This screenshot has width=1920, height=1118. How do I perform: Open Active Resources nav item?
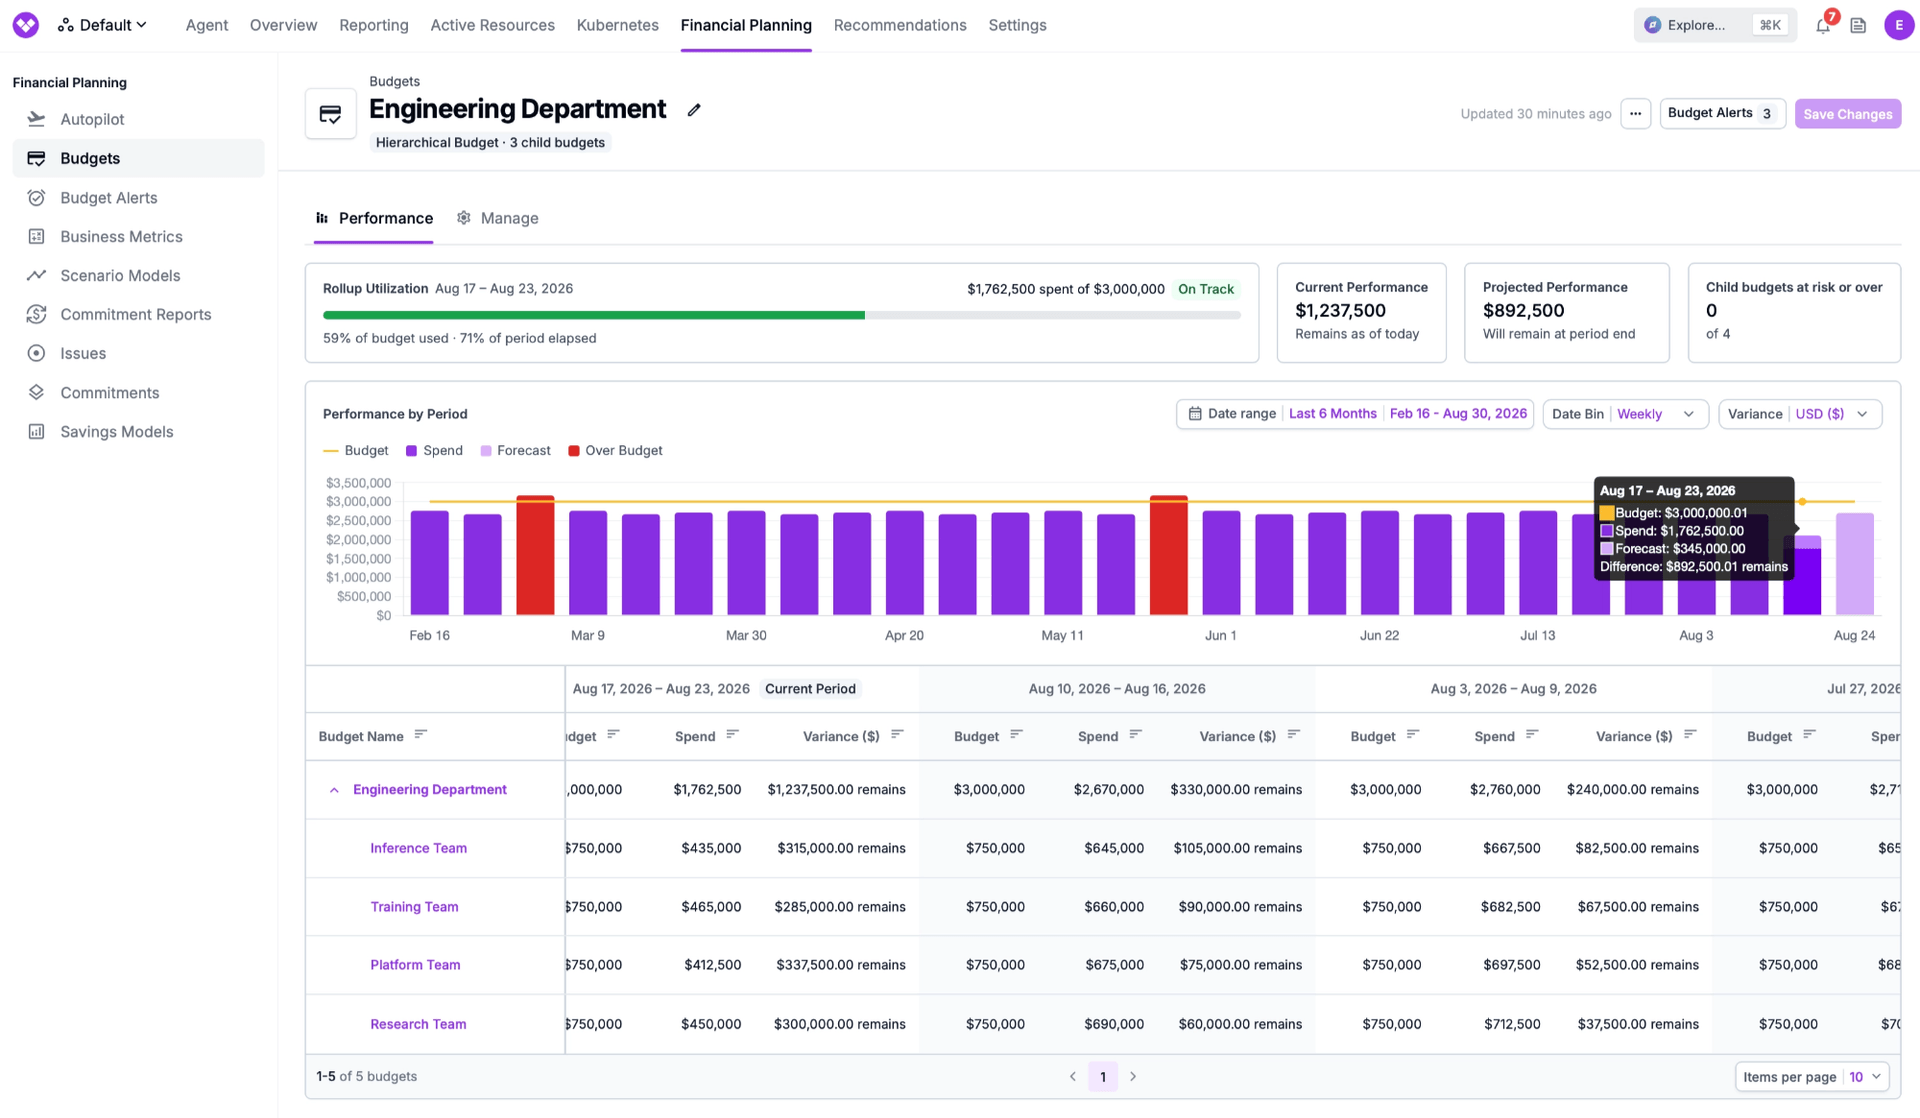492,25
